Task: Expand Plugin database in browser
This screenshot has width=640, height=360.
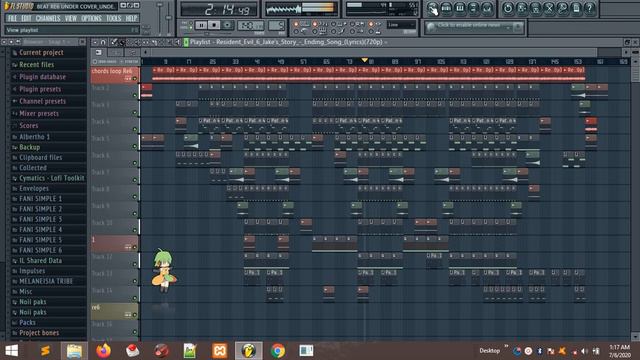Action: pos(42,77)
